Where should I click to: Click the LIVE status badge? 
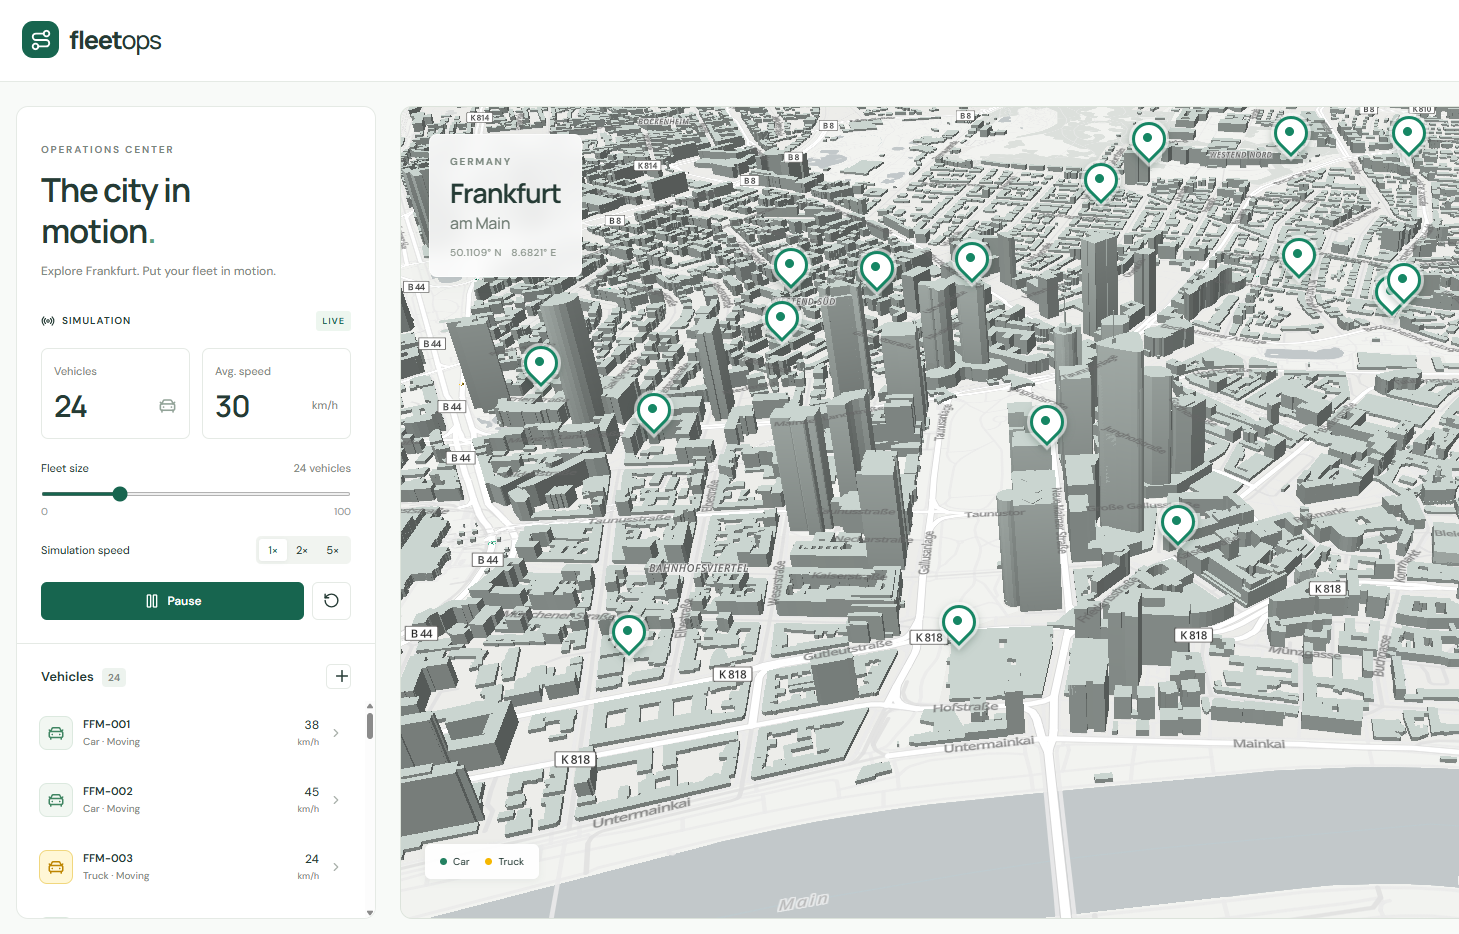(333, 321)
